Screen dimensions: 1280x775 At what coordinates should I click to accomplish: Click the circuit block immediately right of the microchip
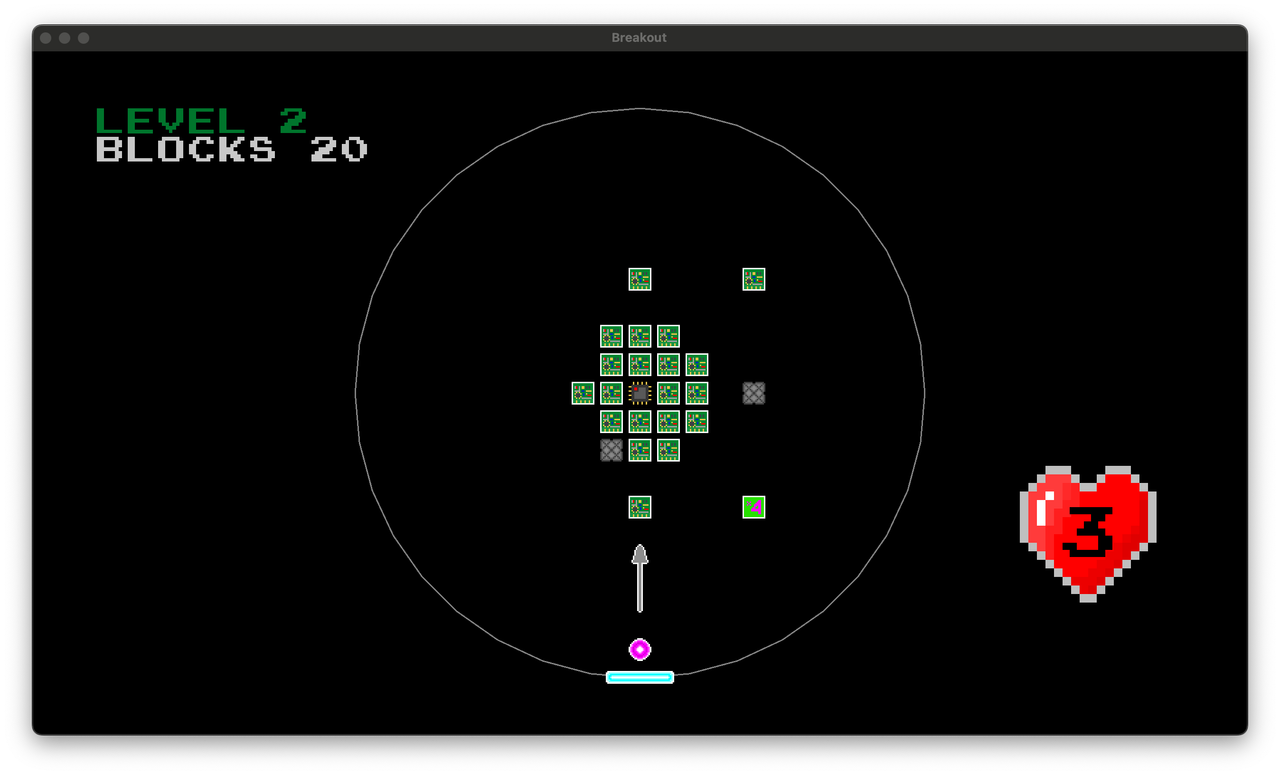(668, 393)
